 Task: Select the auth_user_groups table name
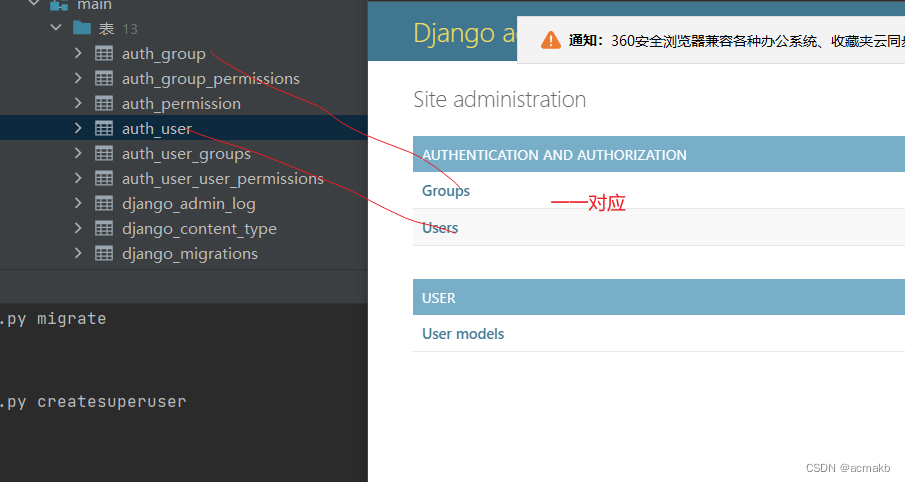(186, 154)
